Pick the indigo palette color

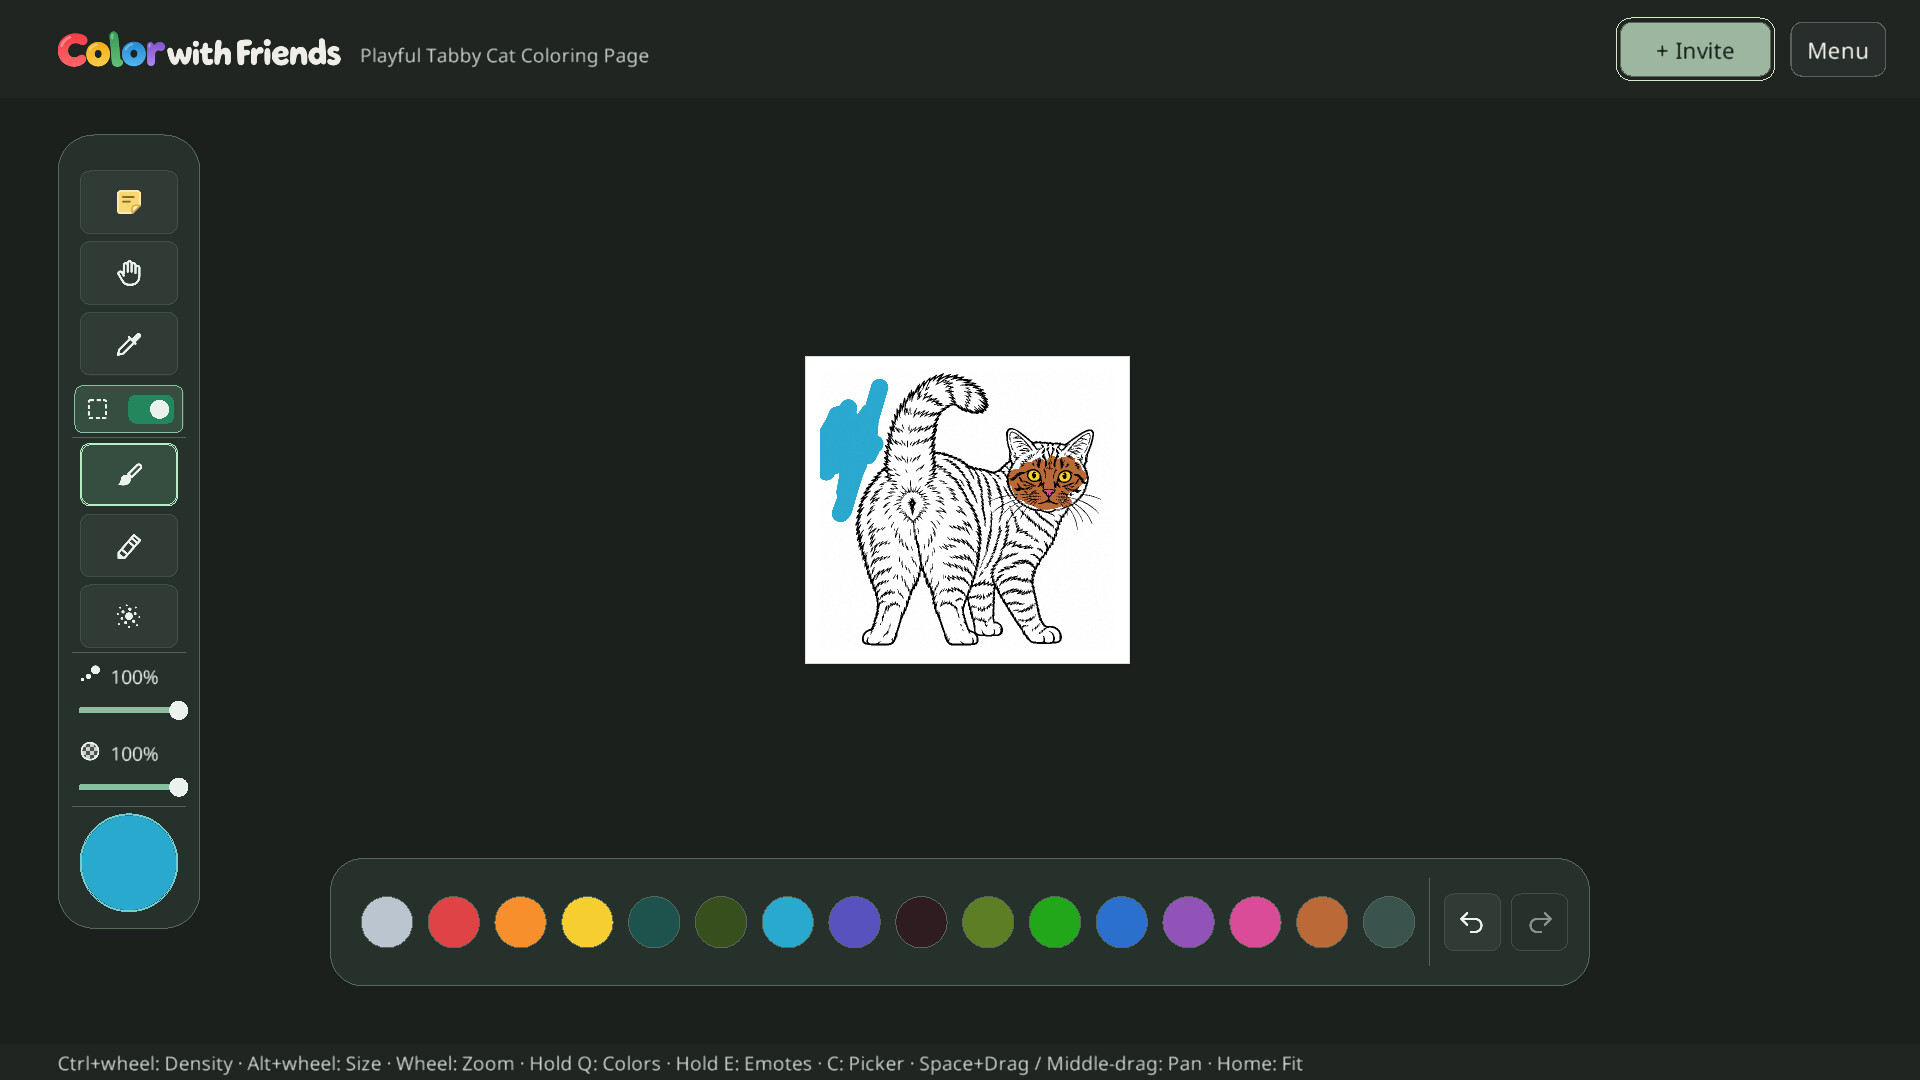tap(854, 922)
